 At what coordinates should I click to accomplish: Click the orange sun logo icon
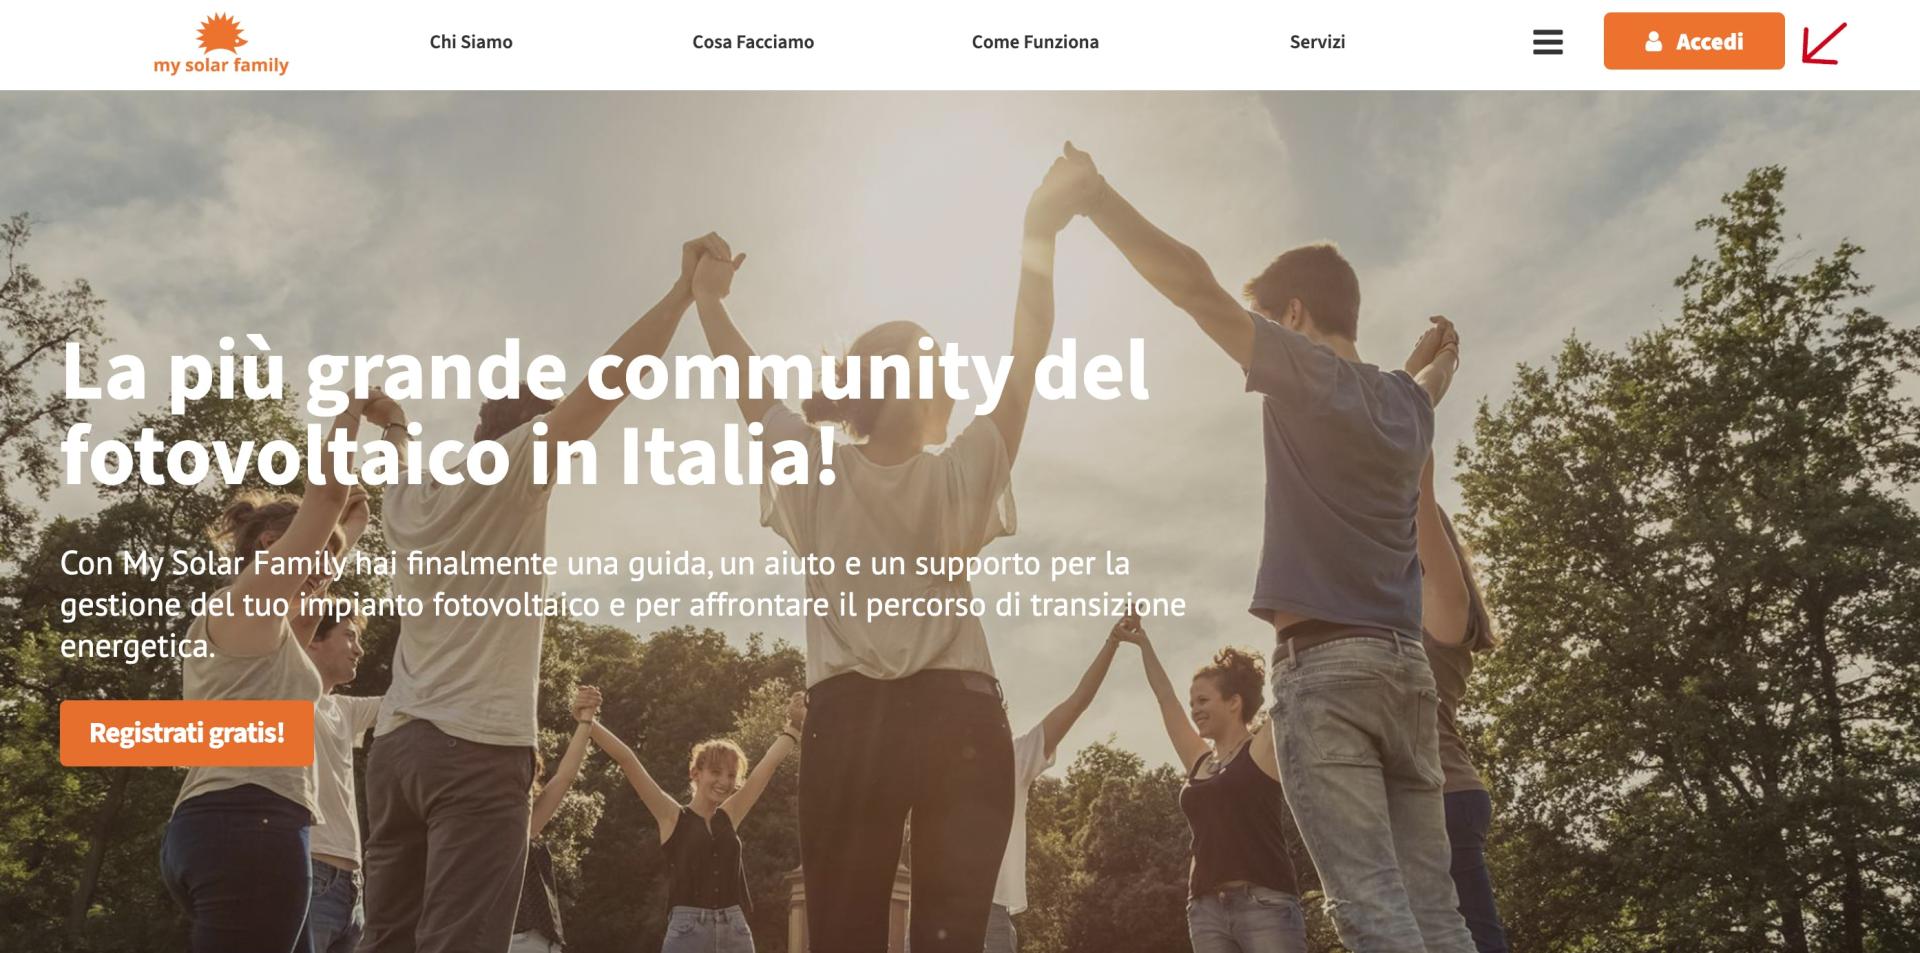click(x=221, y=33)
